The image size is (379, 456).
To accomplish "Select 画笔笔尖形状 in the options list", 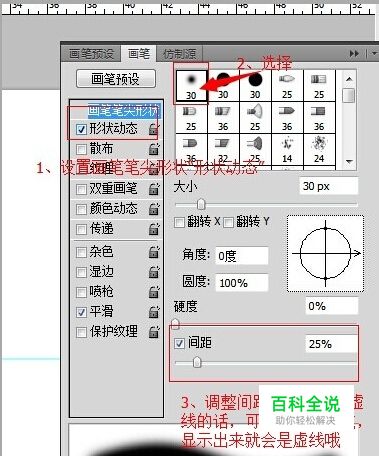I will [124, 110].
